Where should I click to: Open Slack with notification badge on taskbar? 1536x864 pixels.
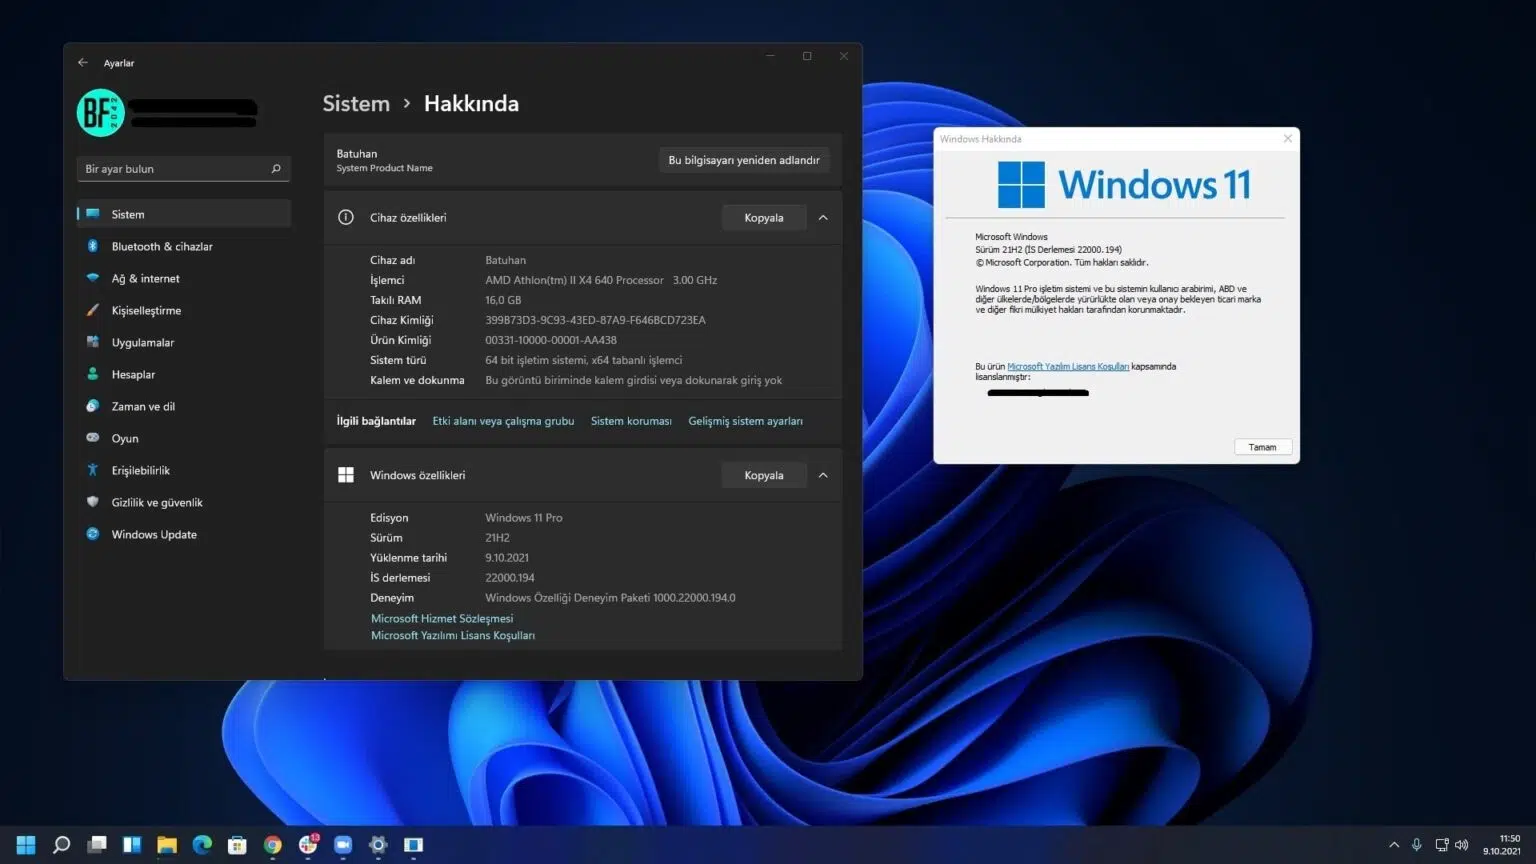coord(308,845)
